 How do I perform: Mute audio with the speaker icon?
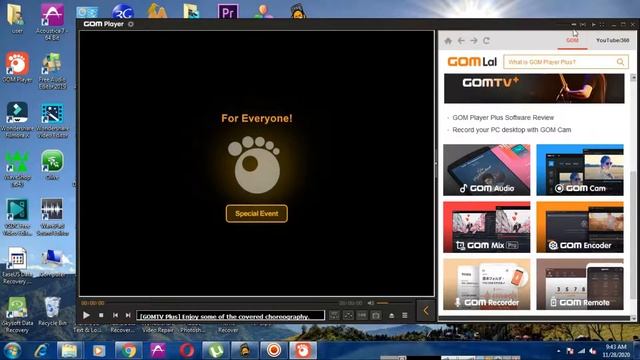coord(371,303)
